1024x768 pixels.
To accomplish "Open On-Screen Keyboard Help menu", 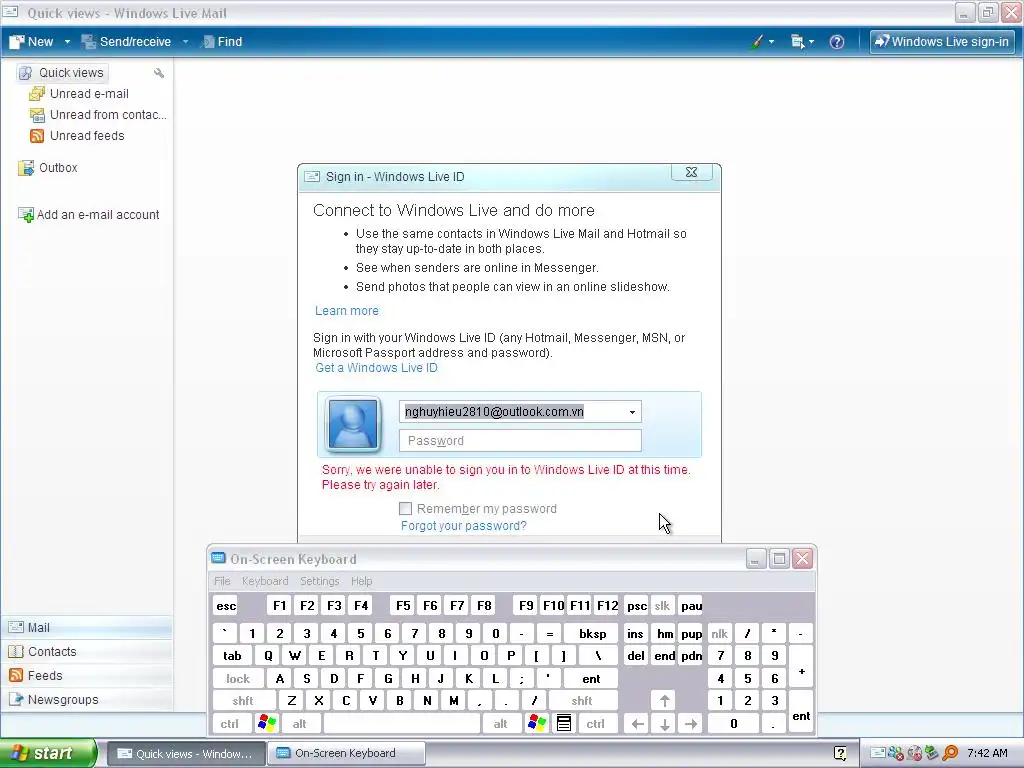I will coord(361,581).
